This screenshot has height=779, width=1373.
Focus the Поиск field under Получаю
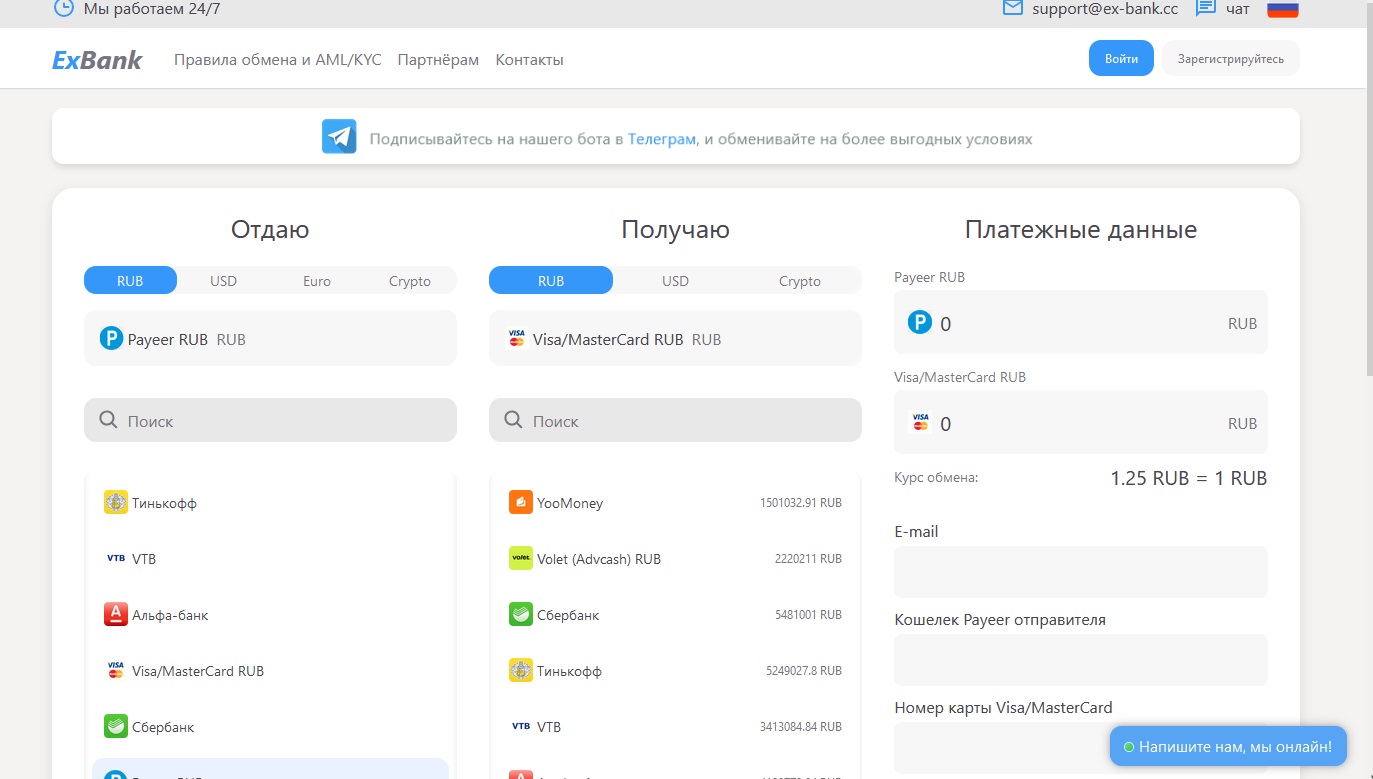[675, 420]
